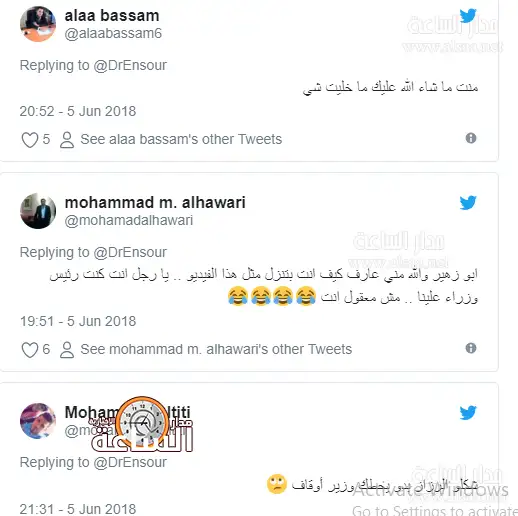
Task: Open the info icon on alaa bassam's tweet
Action: pyautogui.click(x=471, y=138)
